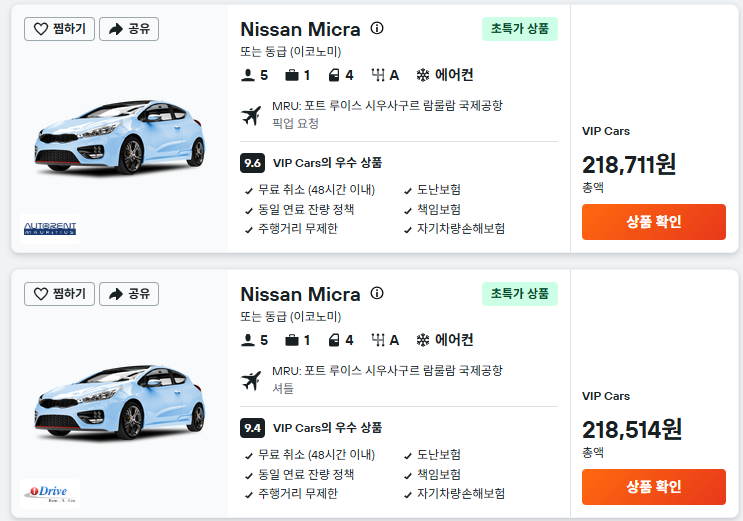Screen dimensions: 743x521
Task: Click first car's 에어컨 snowflake icon
Action: click(422, 75)
